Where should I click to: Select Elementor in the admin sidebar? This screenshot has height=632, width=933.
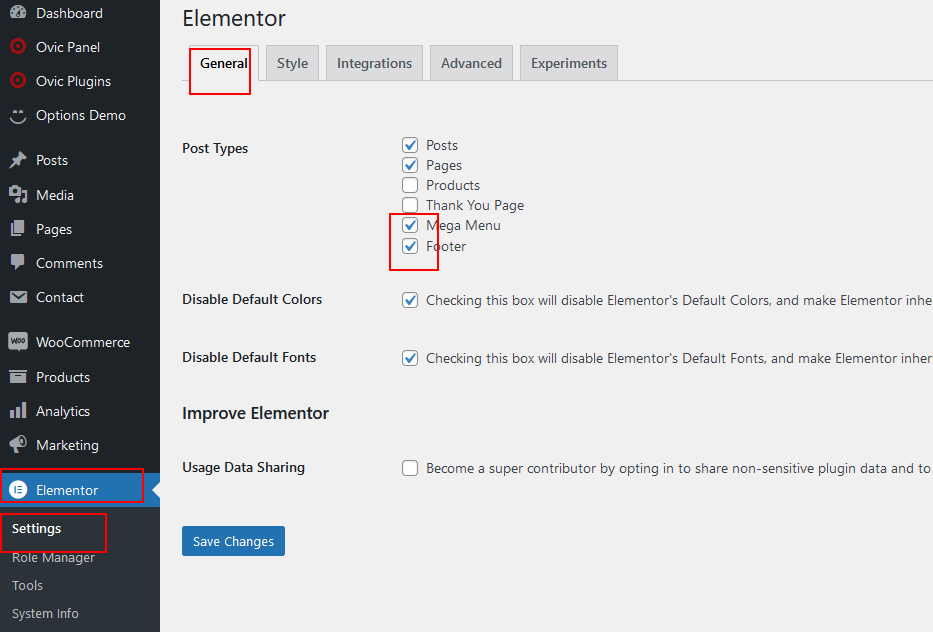coord(80,490)
